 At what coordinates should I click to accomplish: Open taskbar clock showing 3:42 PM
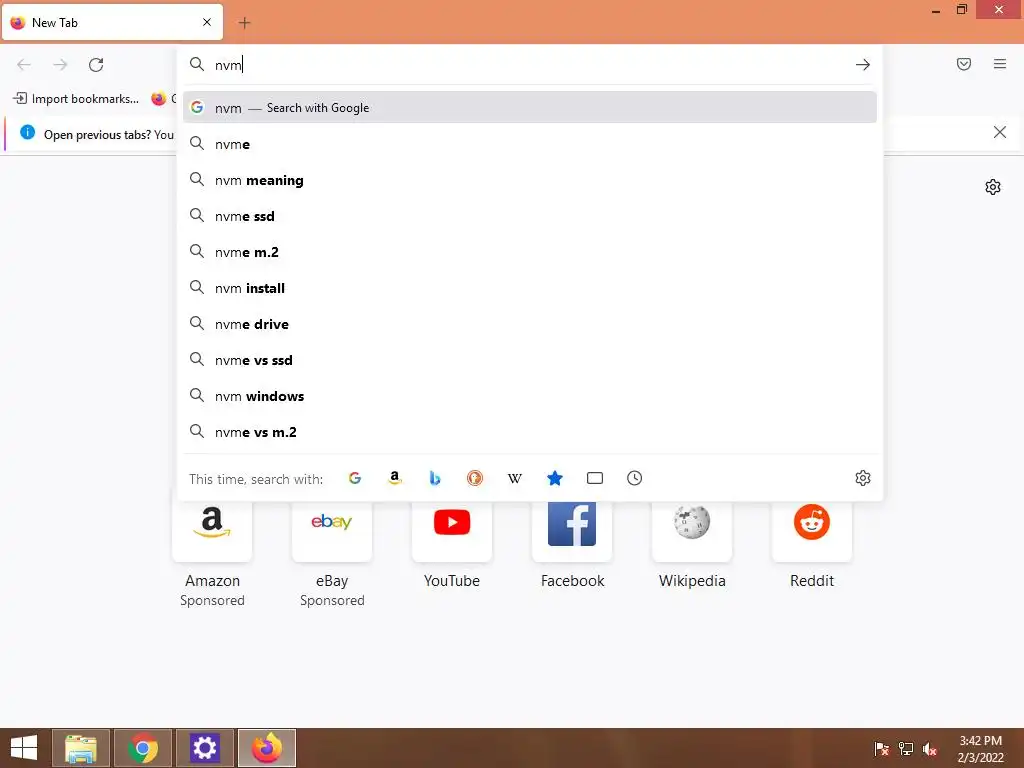pyautogui.click(x=980, y=749)
